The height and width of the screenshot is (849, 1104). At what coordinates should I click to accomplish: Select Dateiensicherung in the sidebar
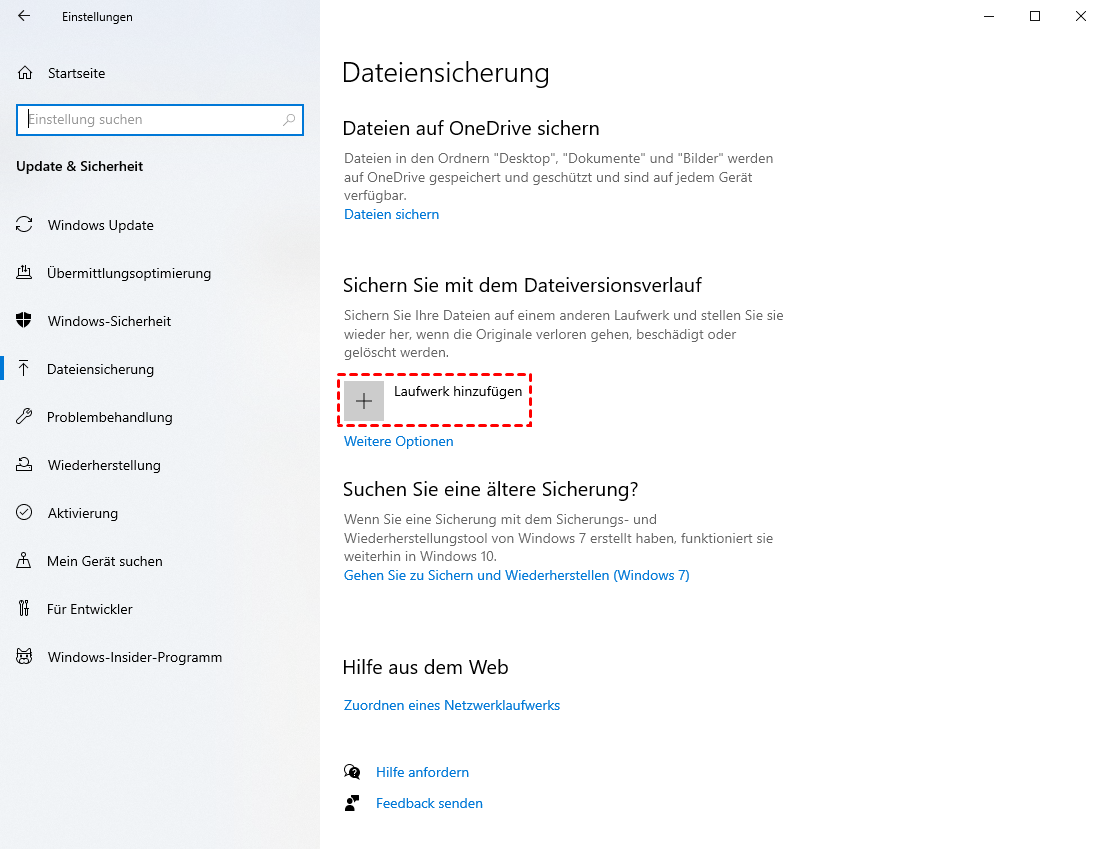pos(100,369)
